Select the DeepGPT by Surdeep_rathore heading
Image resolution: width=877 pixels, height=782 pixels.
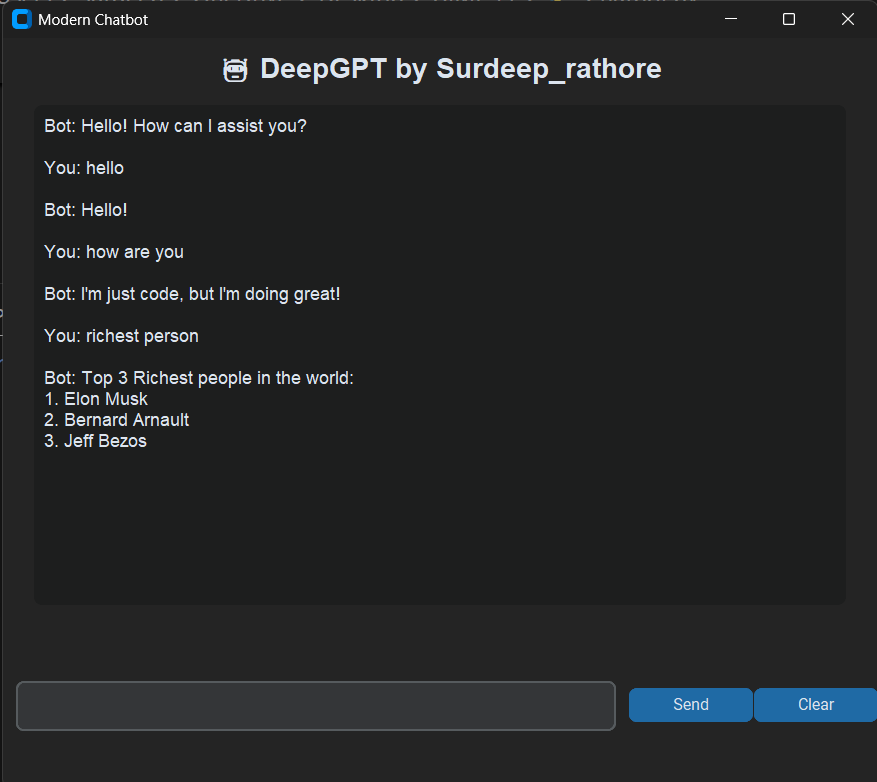coord(460,70)
